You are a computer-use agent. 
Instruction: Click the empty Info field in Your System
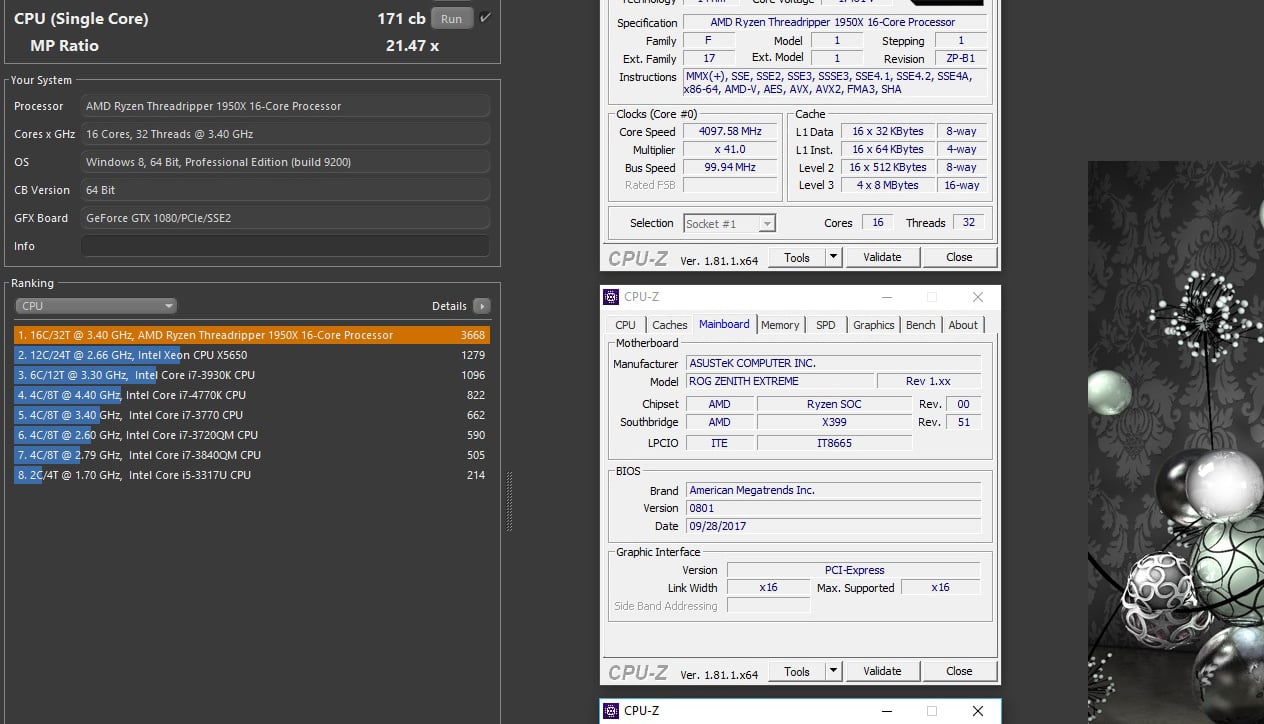285,246
